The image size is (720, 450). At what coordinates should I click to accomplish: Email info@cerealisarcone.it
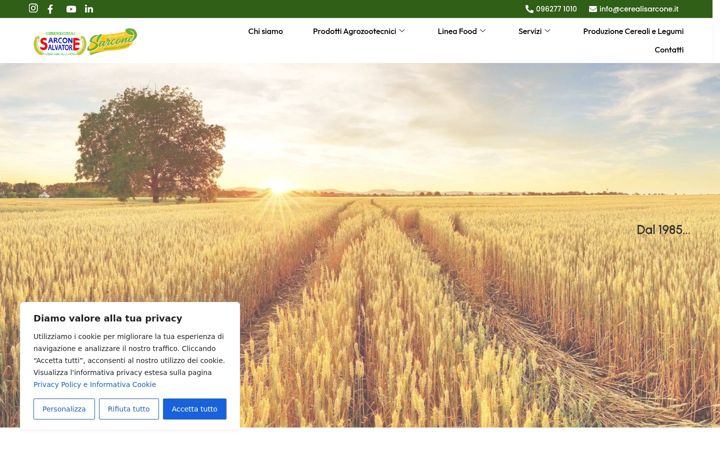click(639, 9)
